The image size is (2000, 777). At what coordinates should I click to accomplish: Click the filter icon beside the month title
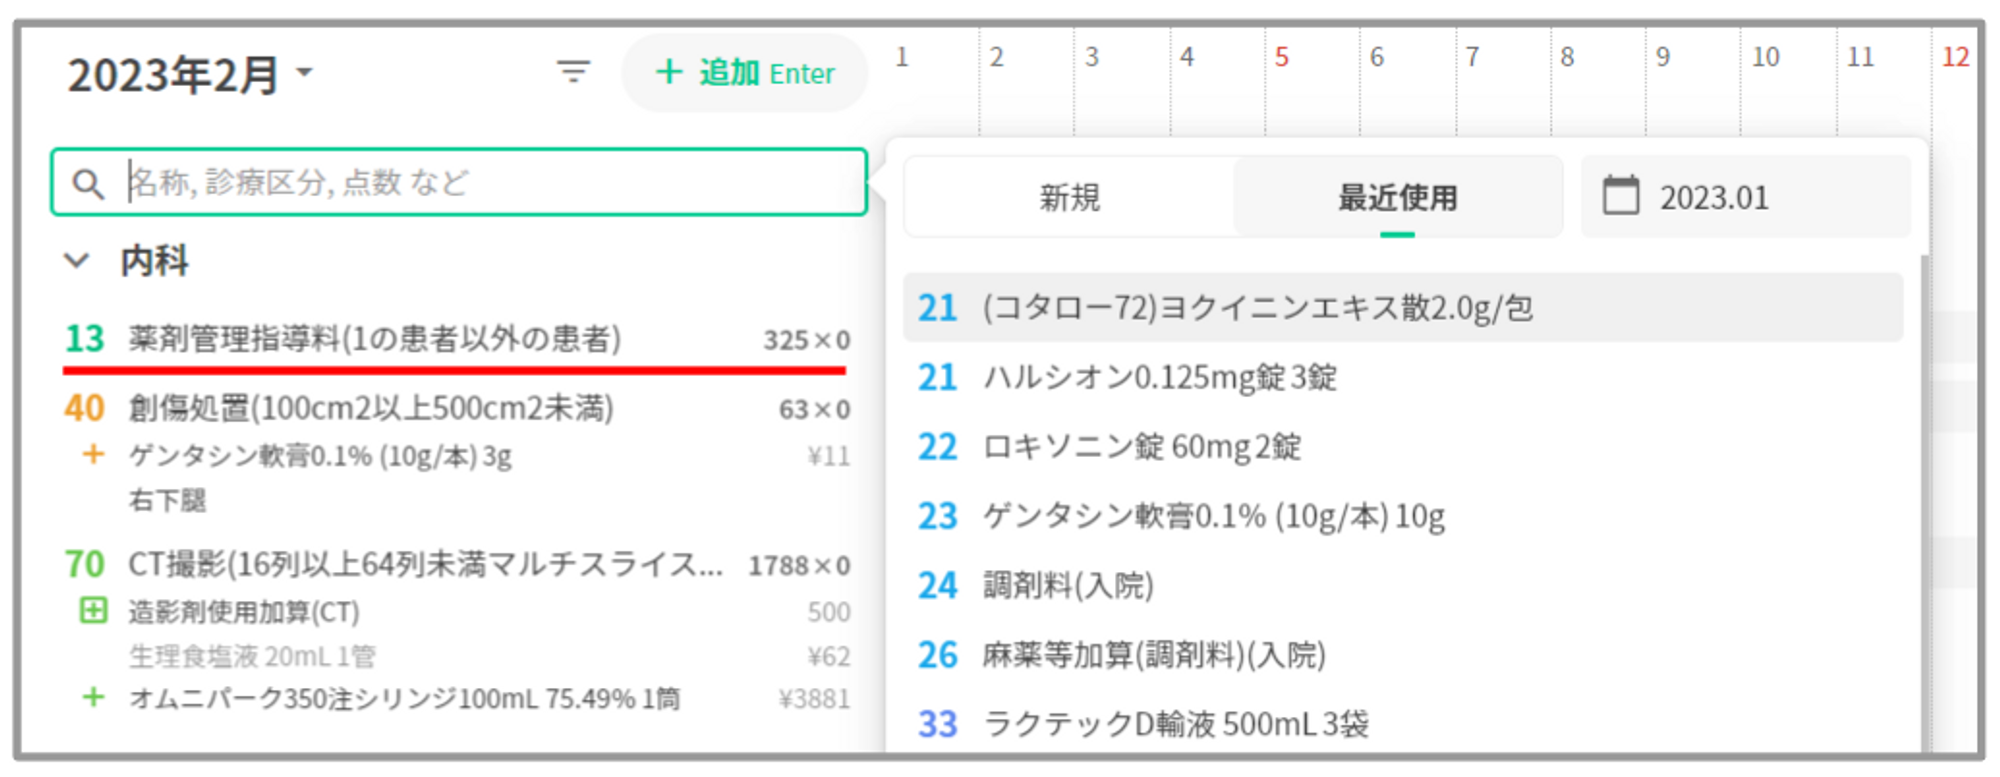(x=573, y=72)
